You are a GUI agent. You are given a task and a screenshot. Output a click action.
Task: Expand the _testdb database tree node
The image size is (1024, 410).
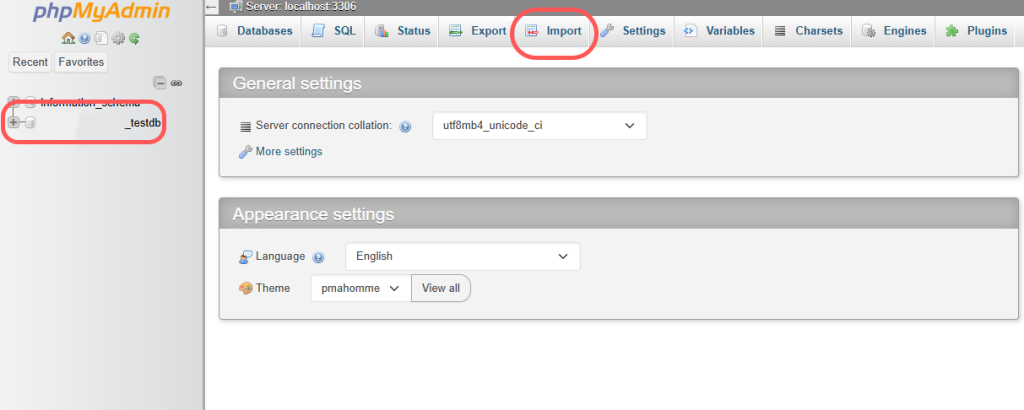coord(14,122)
